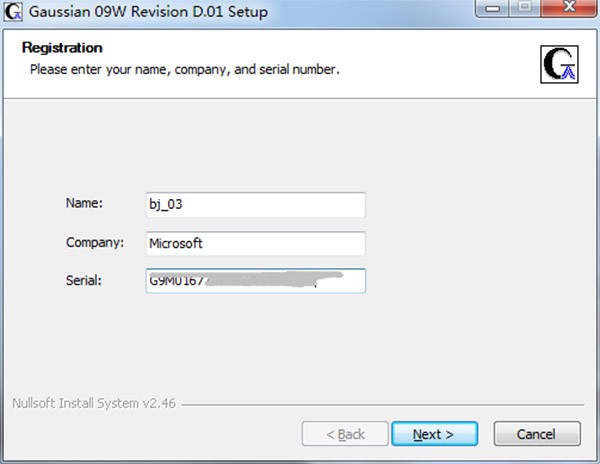Click the "Please enter your name" instruction text
Screen dimensions: 600x464
(x=184, y=70)
